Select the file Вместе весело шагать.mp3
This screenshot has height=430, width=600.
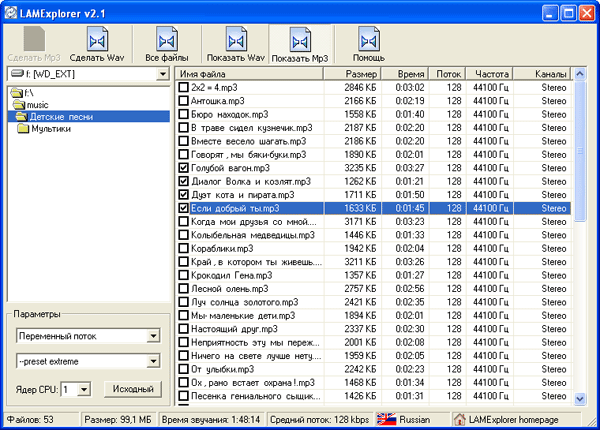pyautogui.click(x=249, y=141)
